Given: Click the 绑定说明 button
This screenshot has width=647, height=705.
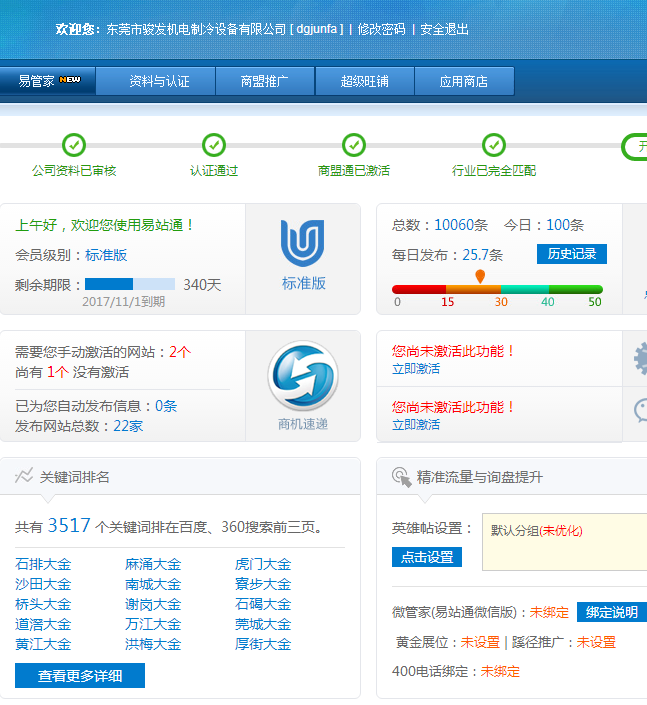Looking at the screenshot, I should pyautogui.click(x=611, y=612).
